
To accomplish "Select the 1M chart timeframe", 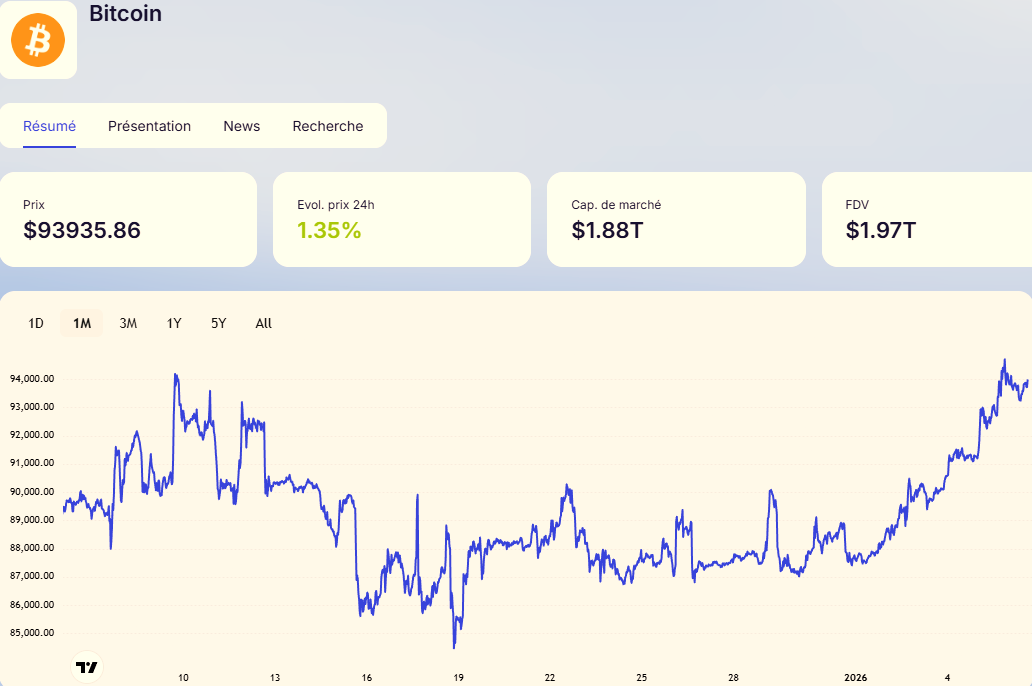I will [82, 323].
